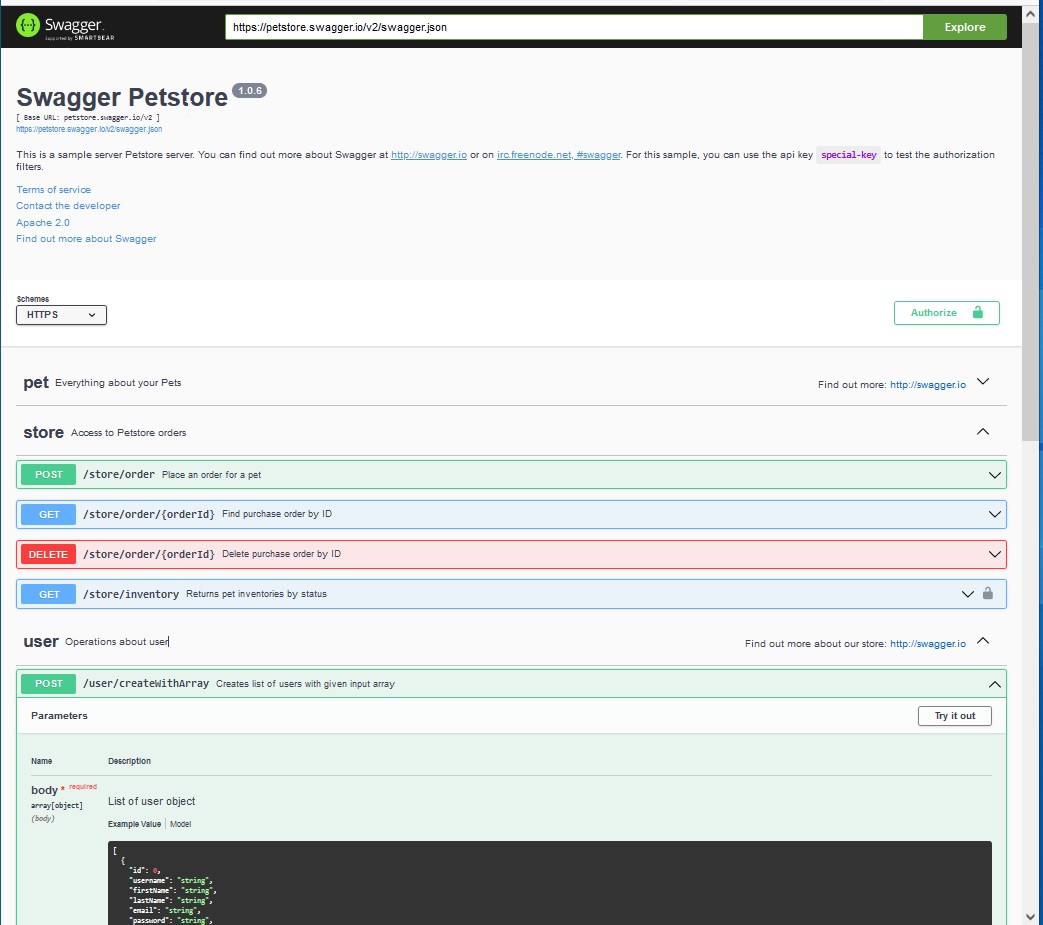Follow the irc.freenode.net, #swagger link
The width and height of the screenshot is (1043, 925).
click(559, 155)
